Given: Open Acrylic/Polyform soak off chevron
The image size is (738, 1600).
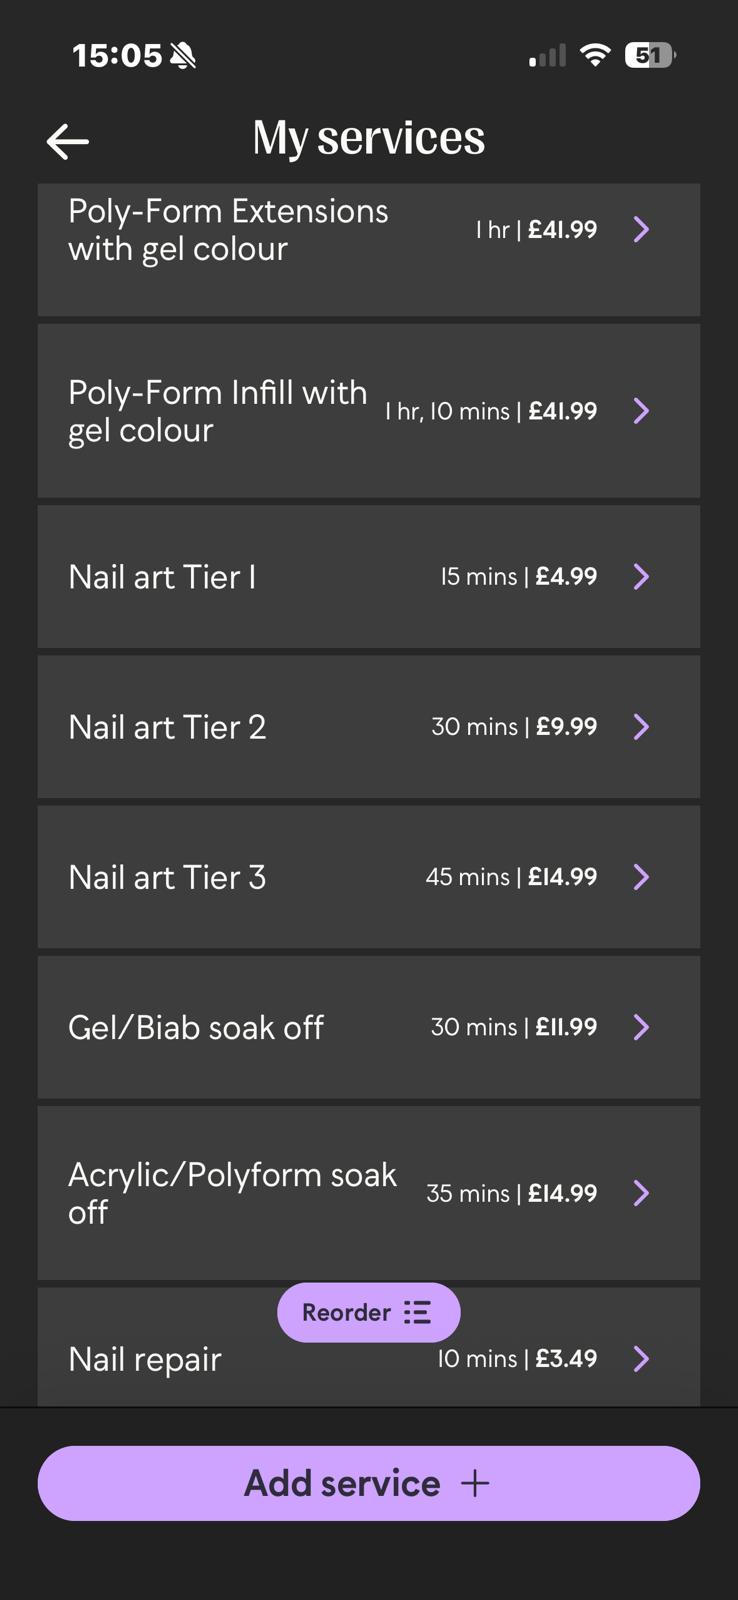Looking at the screenshot, I should point(642,1193).
